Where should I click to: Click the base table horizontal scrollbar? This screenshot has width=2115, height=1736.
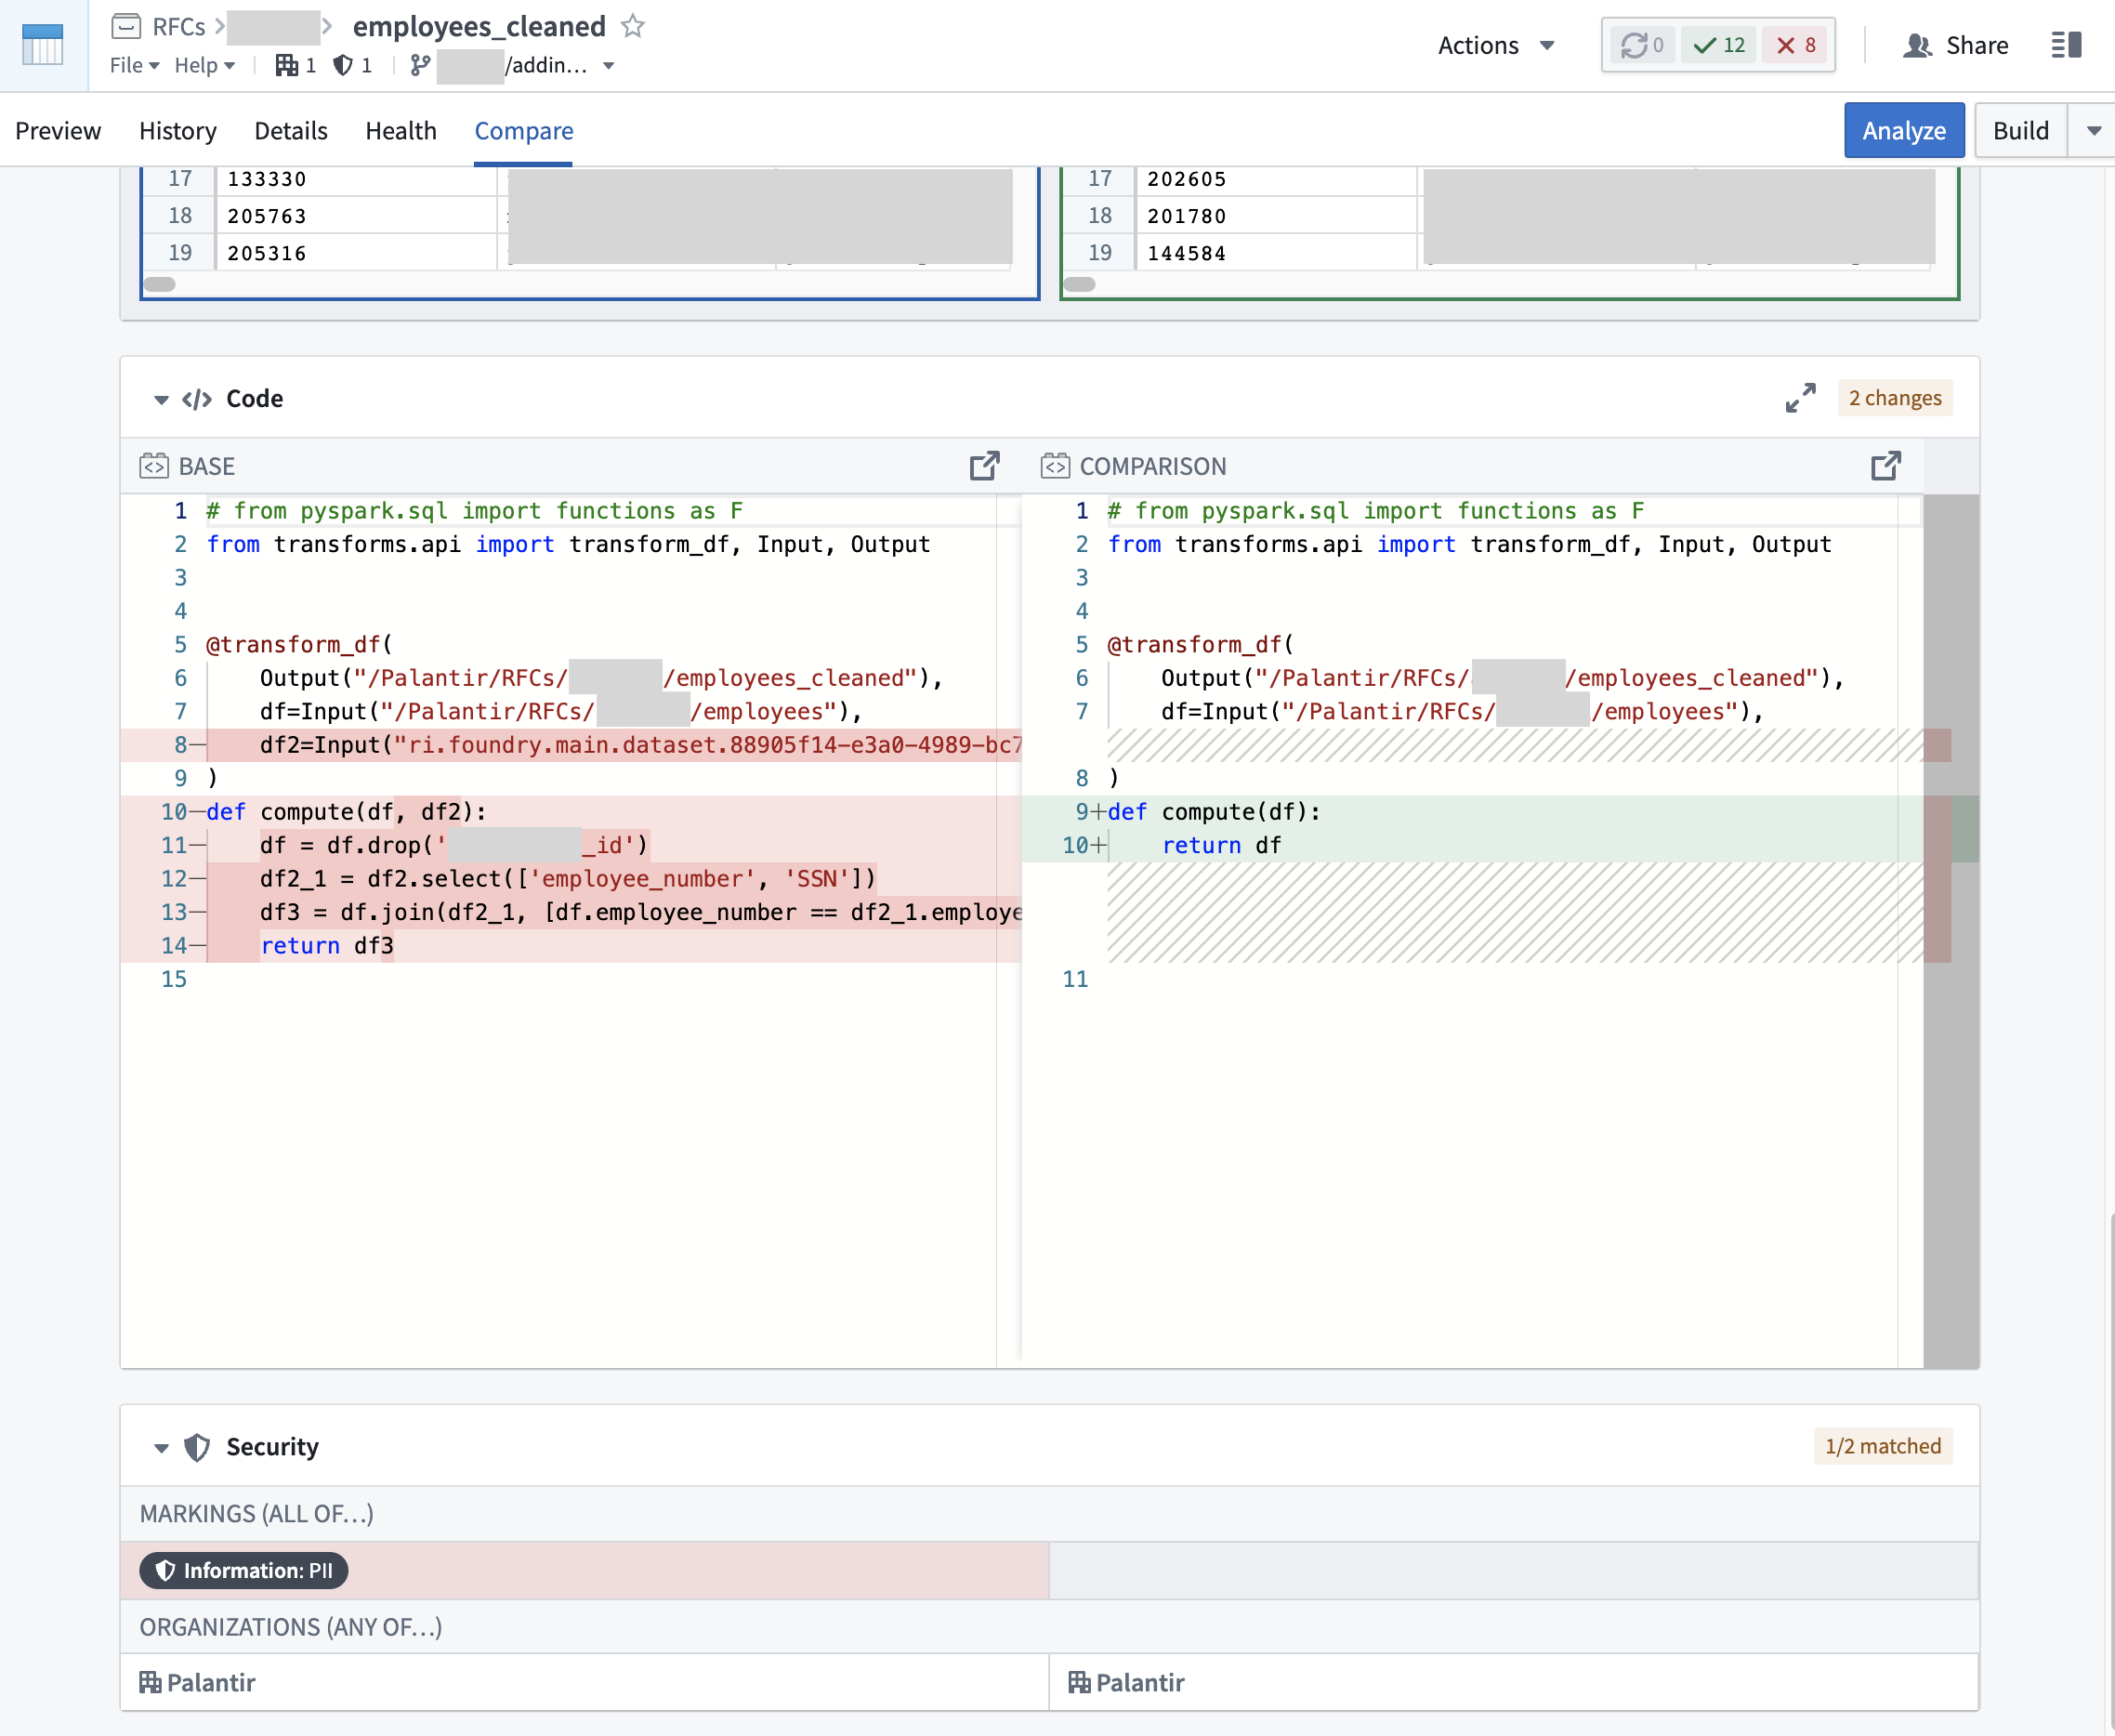[x=160, y=284]
